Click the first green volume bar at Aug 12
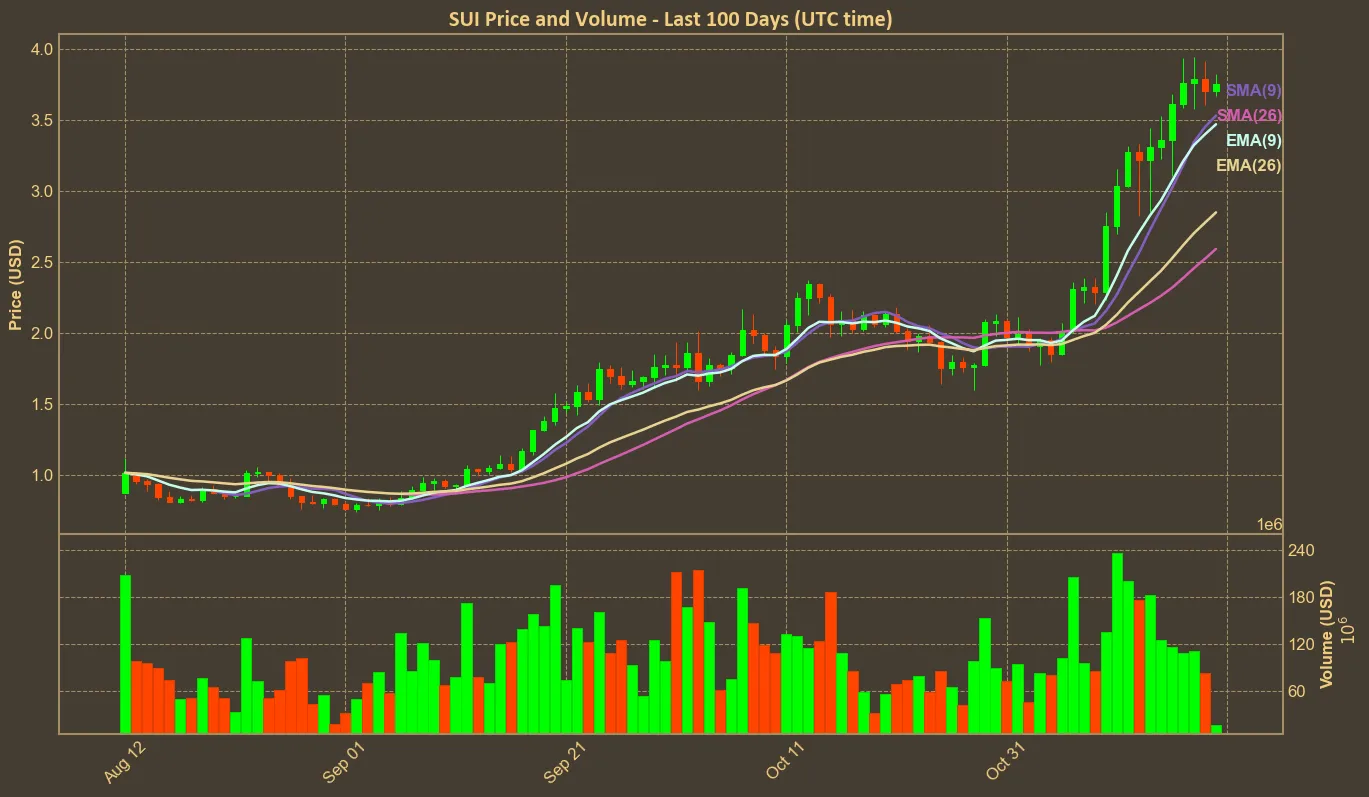 tap(125, 654)
